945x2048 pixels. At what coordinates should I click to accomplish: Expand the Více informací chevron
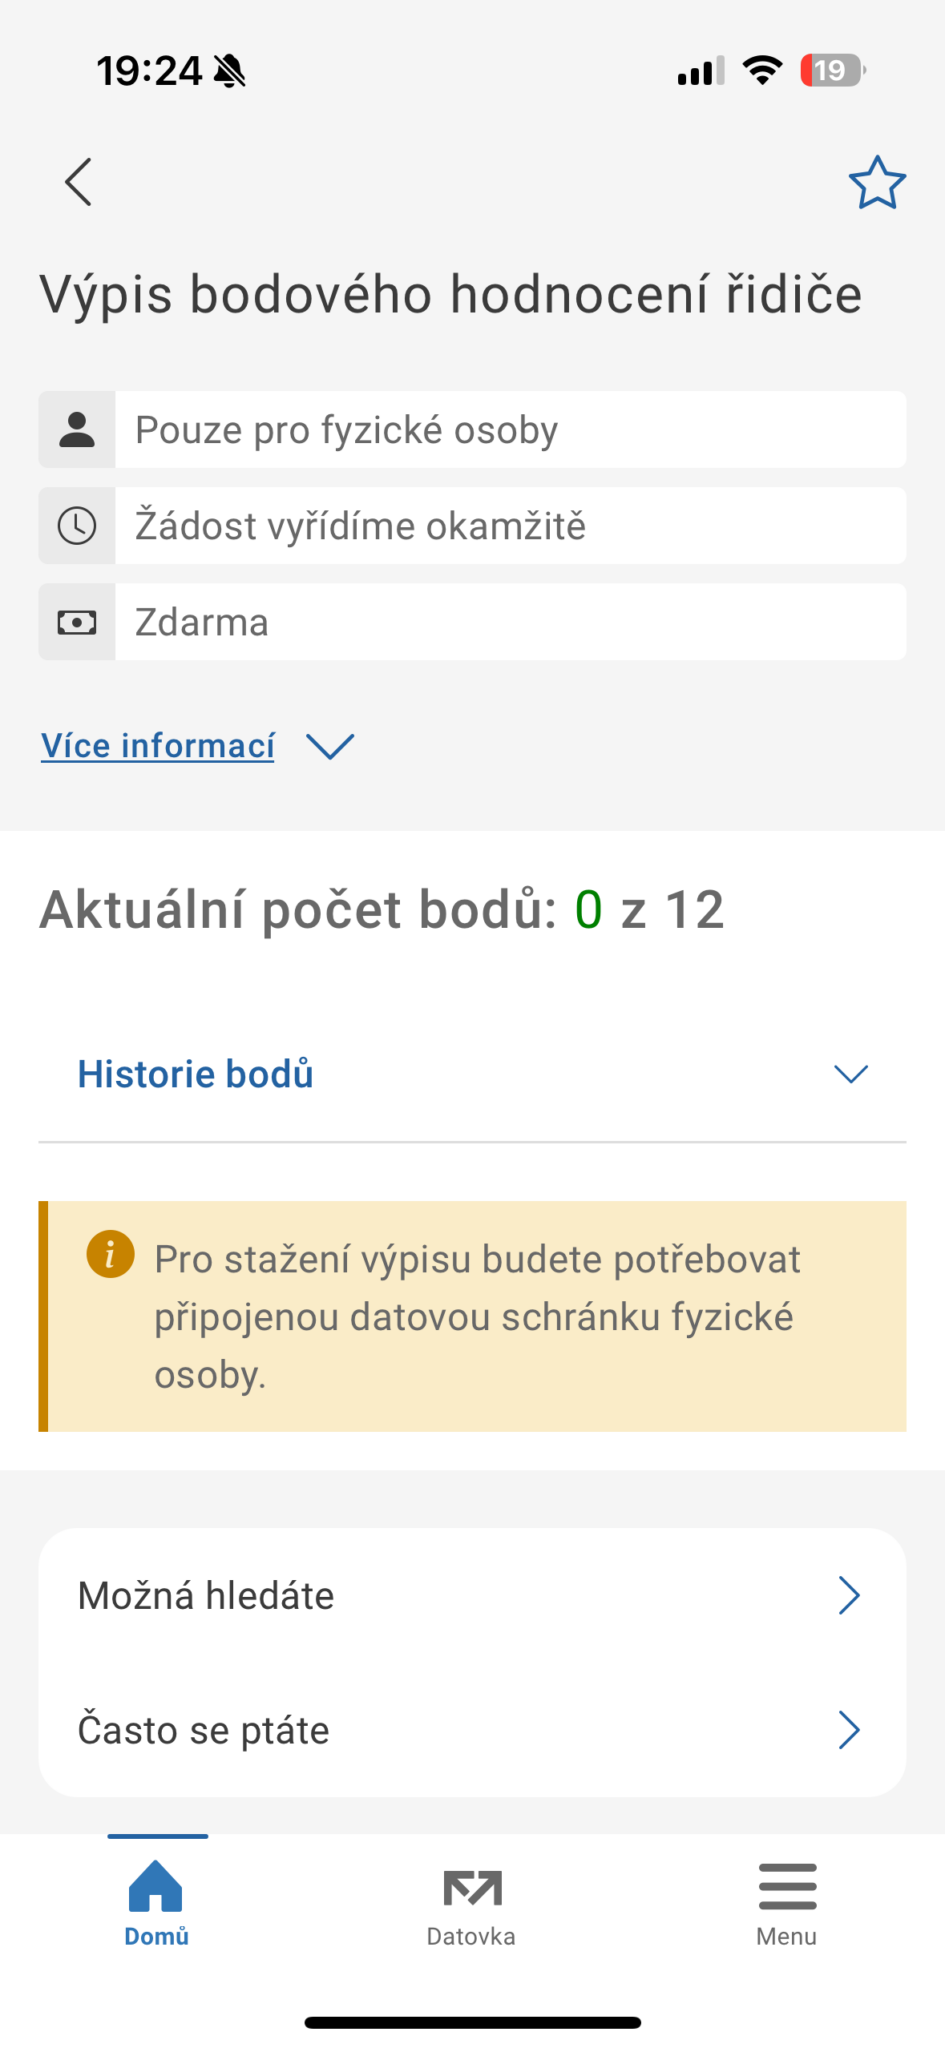(x=330, y=746)
